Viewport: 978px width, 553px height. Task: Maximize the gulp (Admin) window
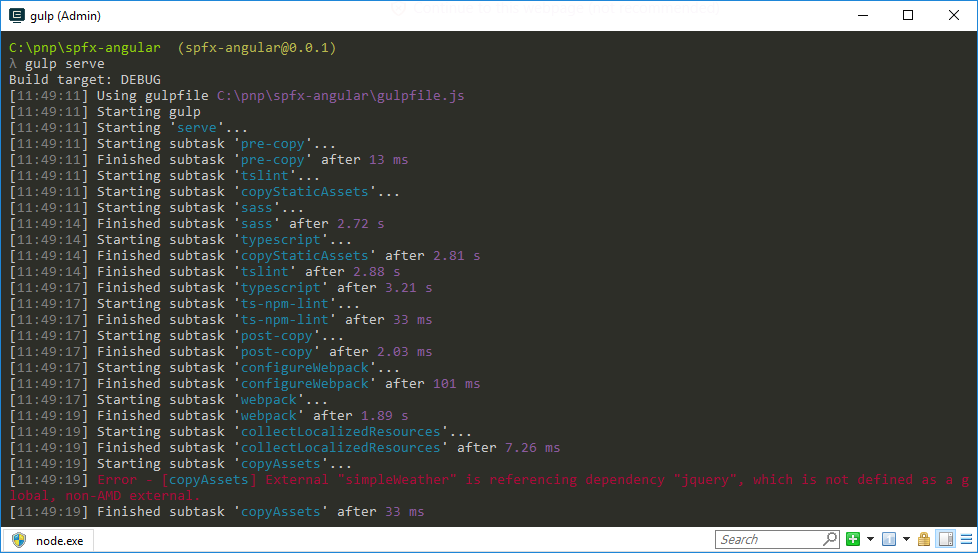[908, 15]
